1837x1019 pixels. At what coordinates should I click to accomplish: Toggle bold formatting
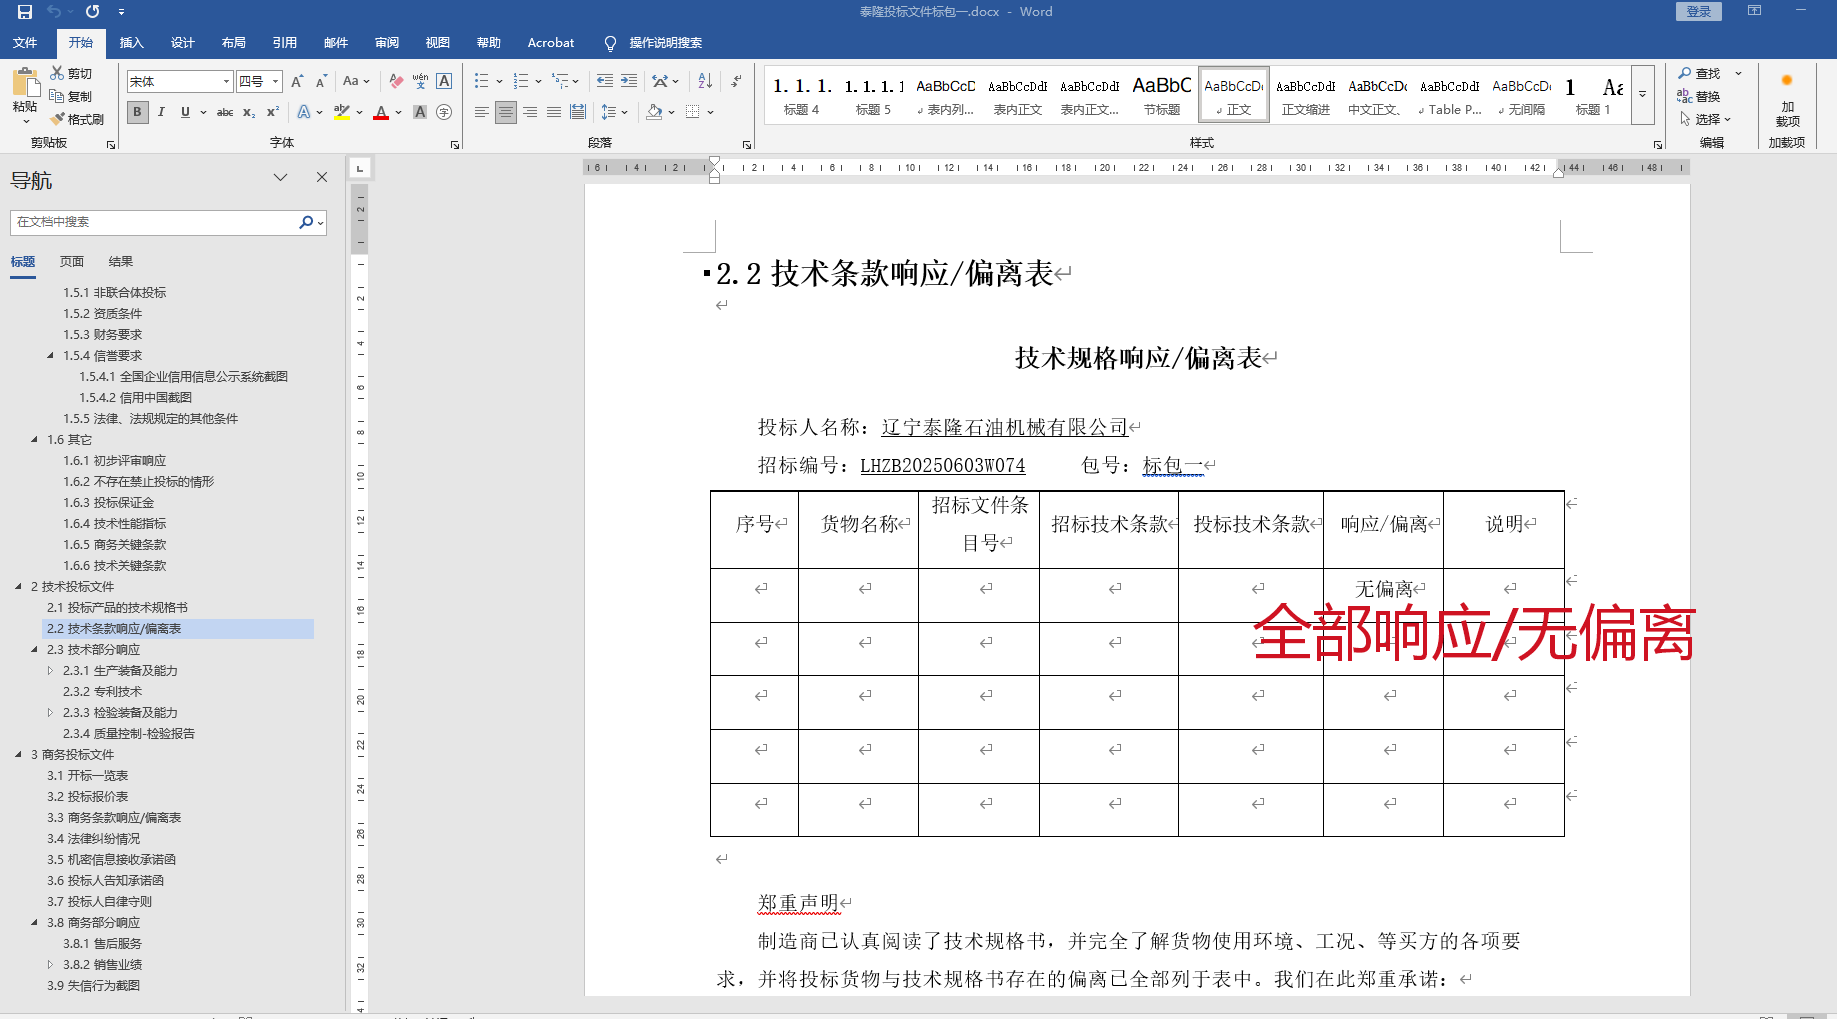[x=137, y=112]
